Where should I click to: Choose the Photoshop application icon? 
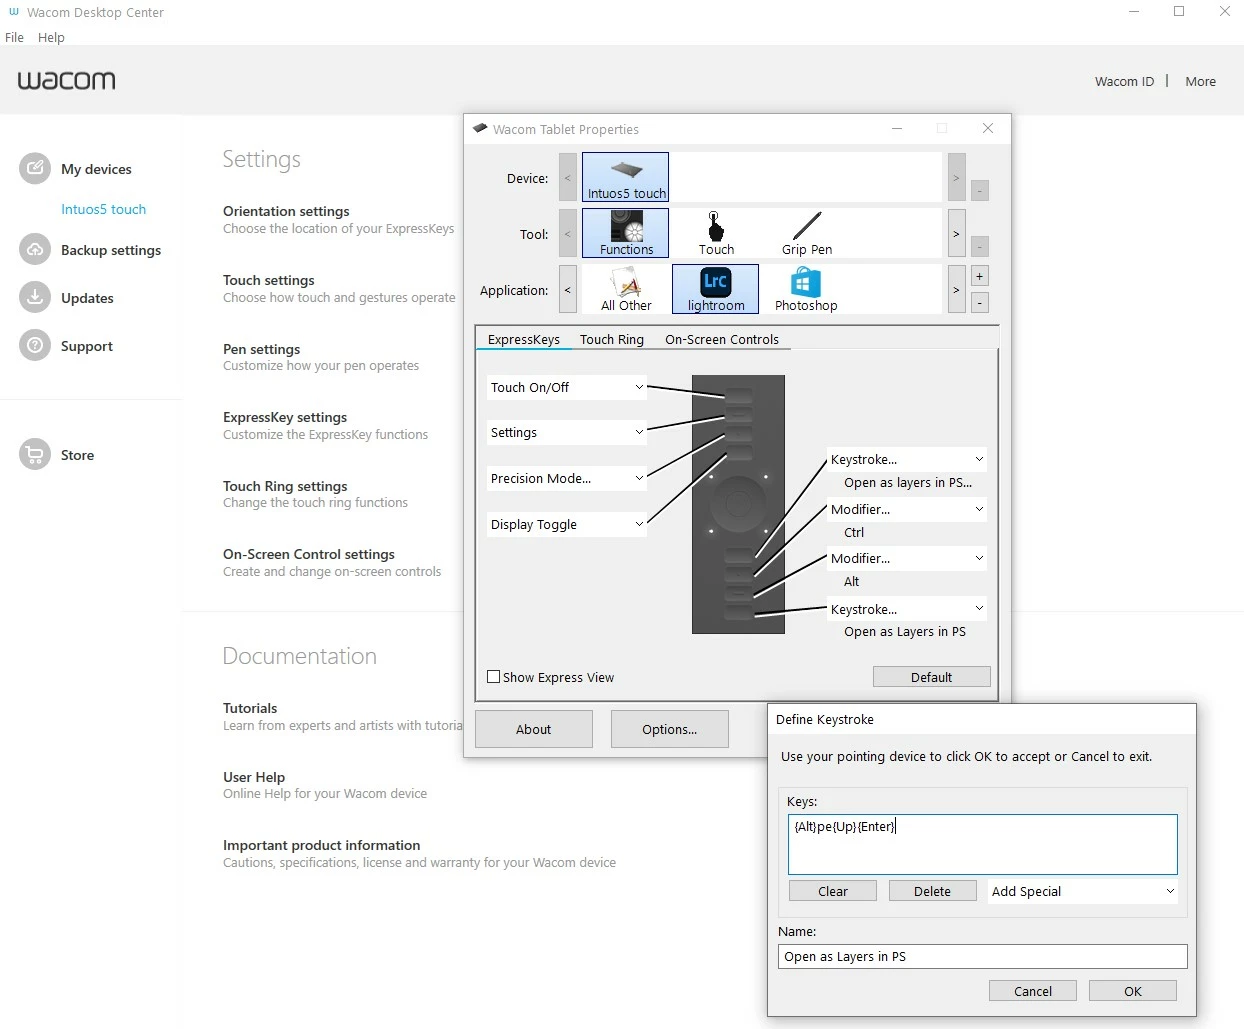pyautogui.click(x=806, y=289)
